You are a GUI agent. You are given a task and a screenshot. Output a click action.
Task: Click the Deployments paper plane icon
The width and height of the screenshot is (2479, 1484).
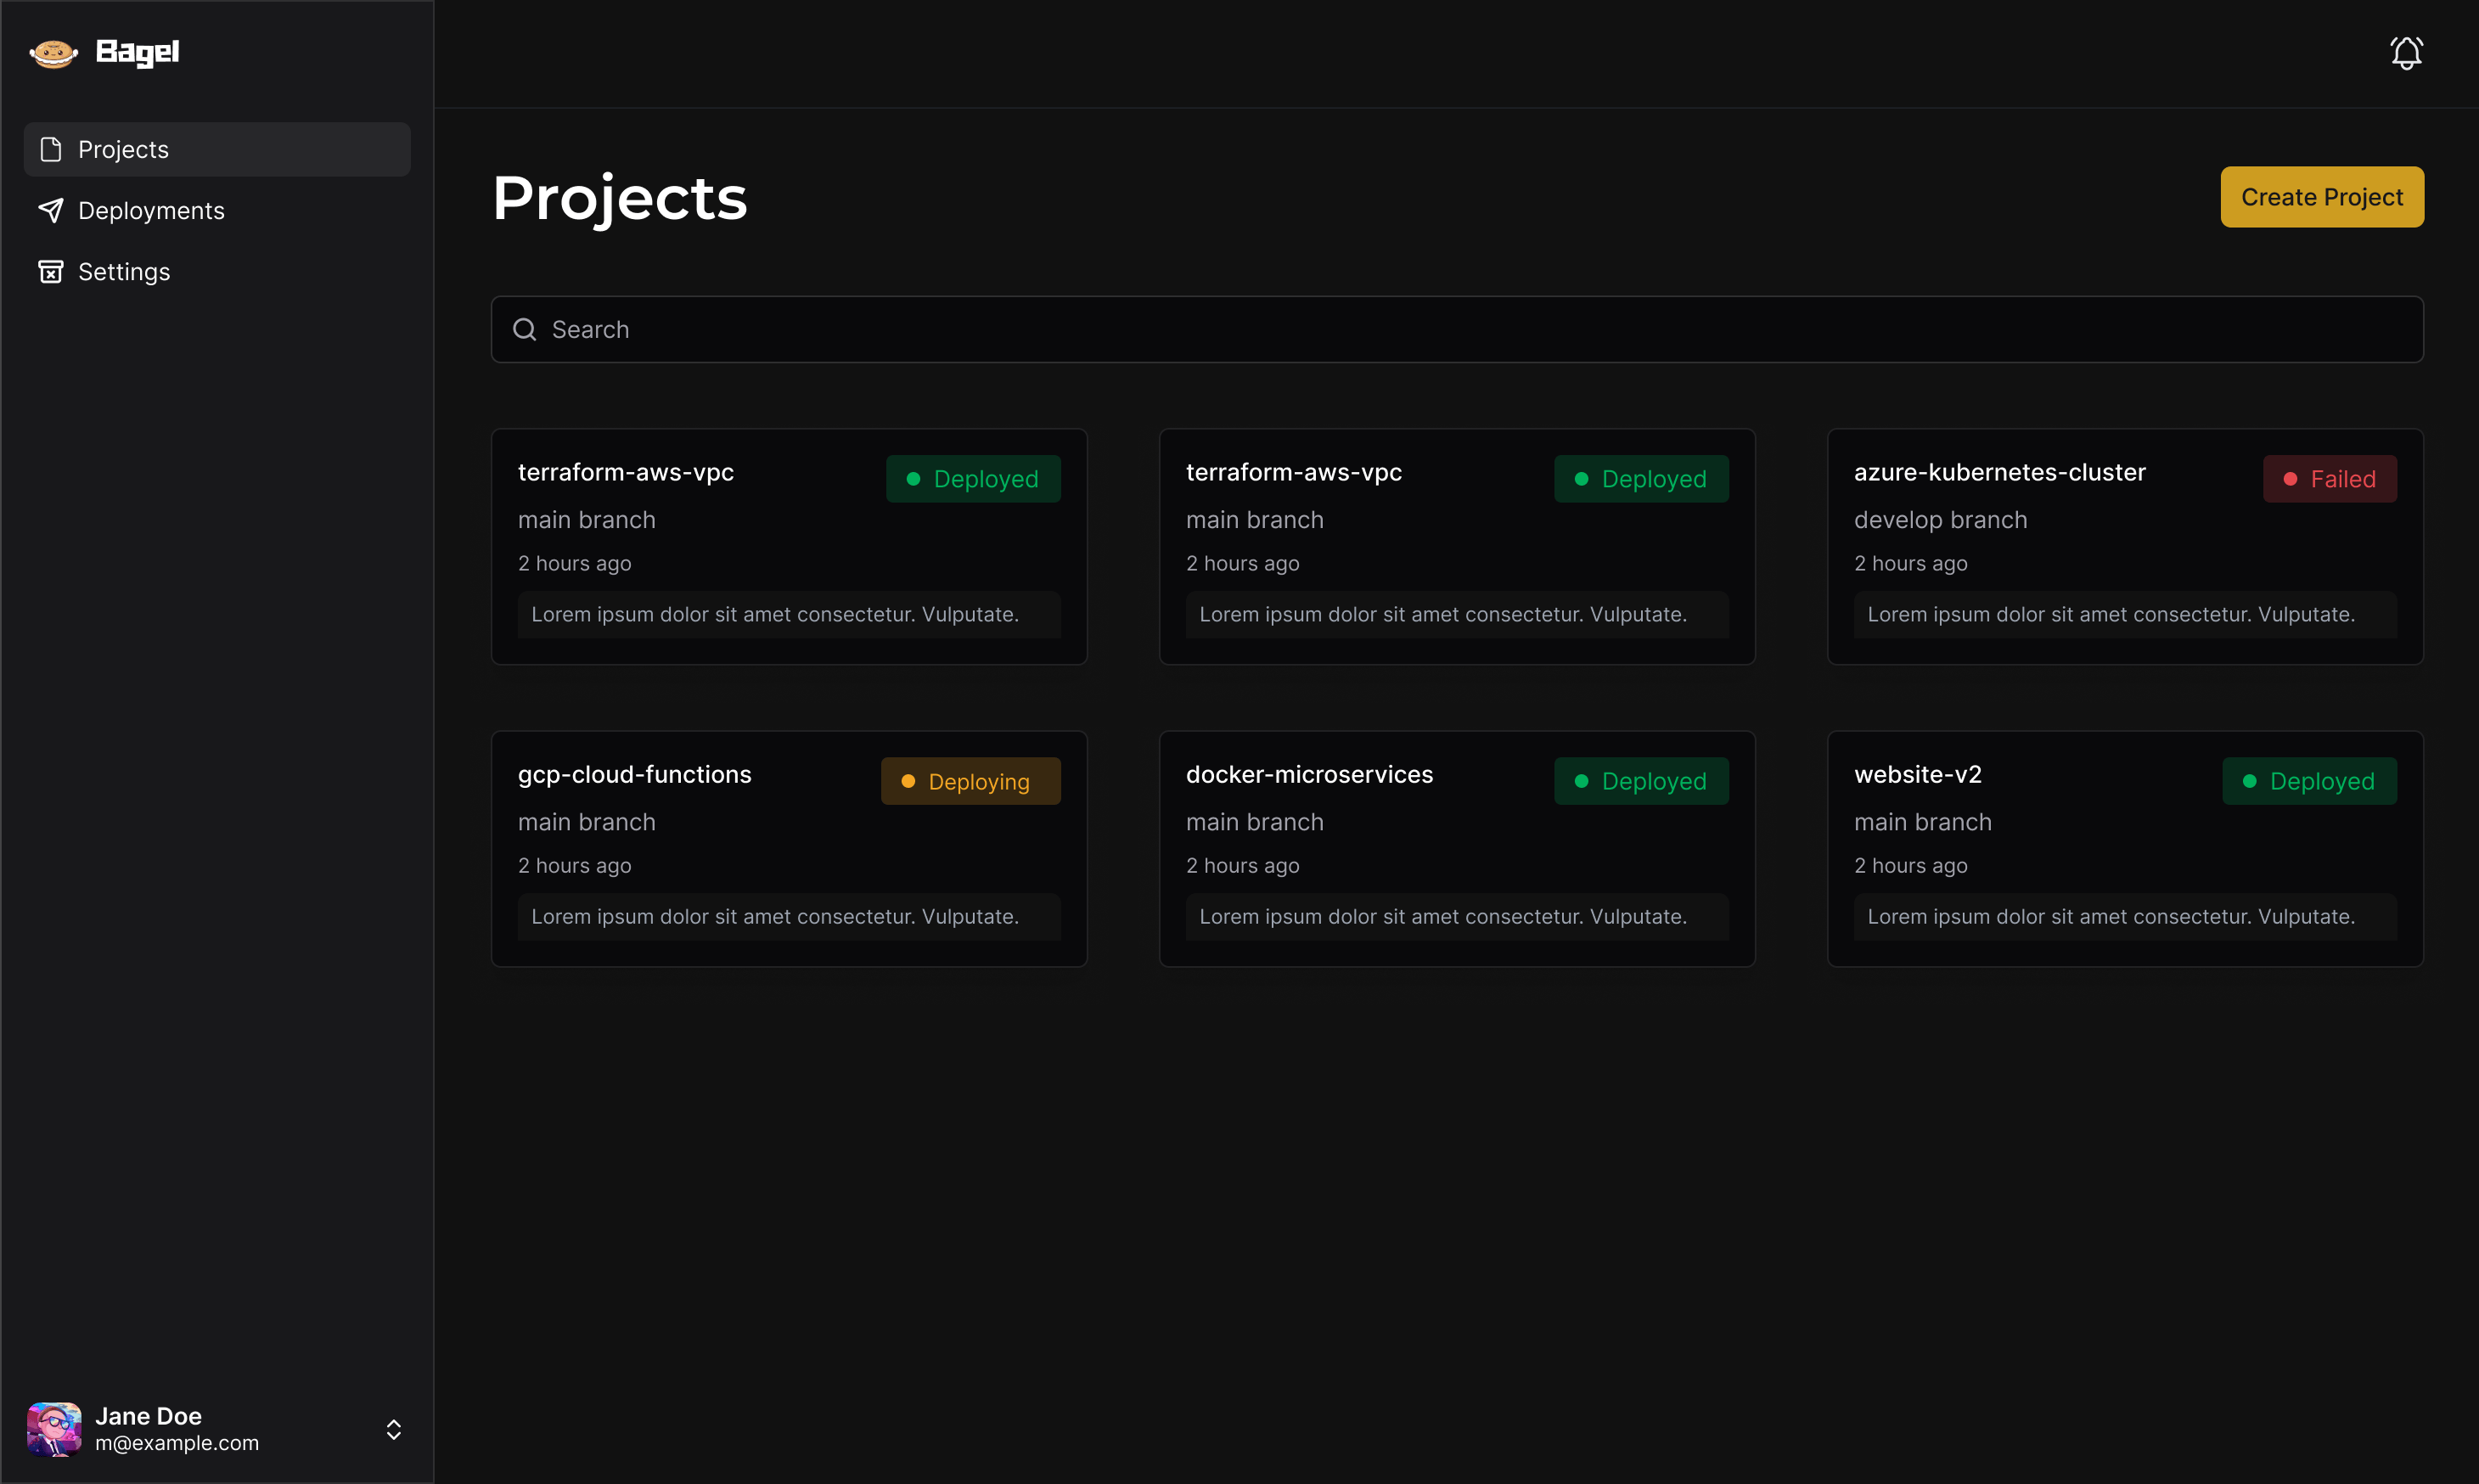pyautogui.click(x=51, y=210)
